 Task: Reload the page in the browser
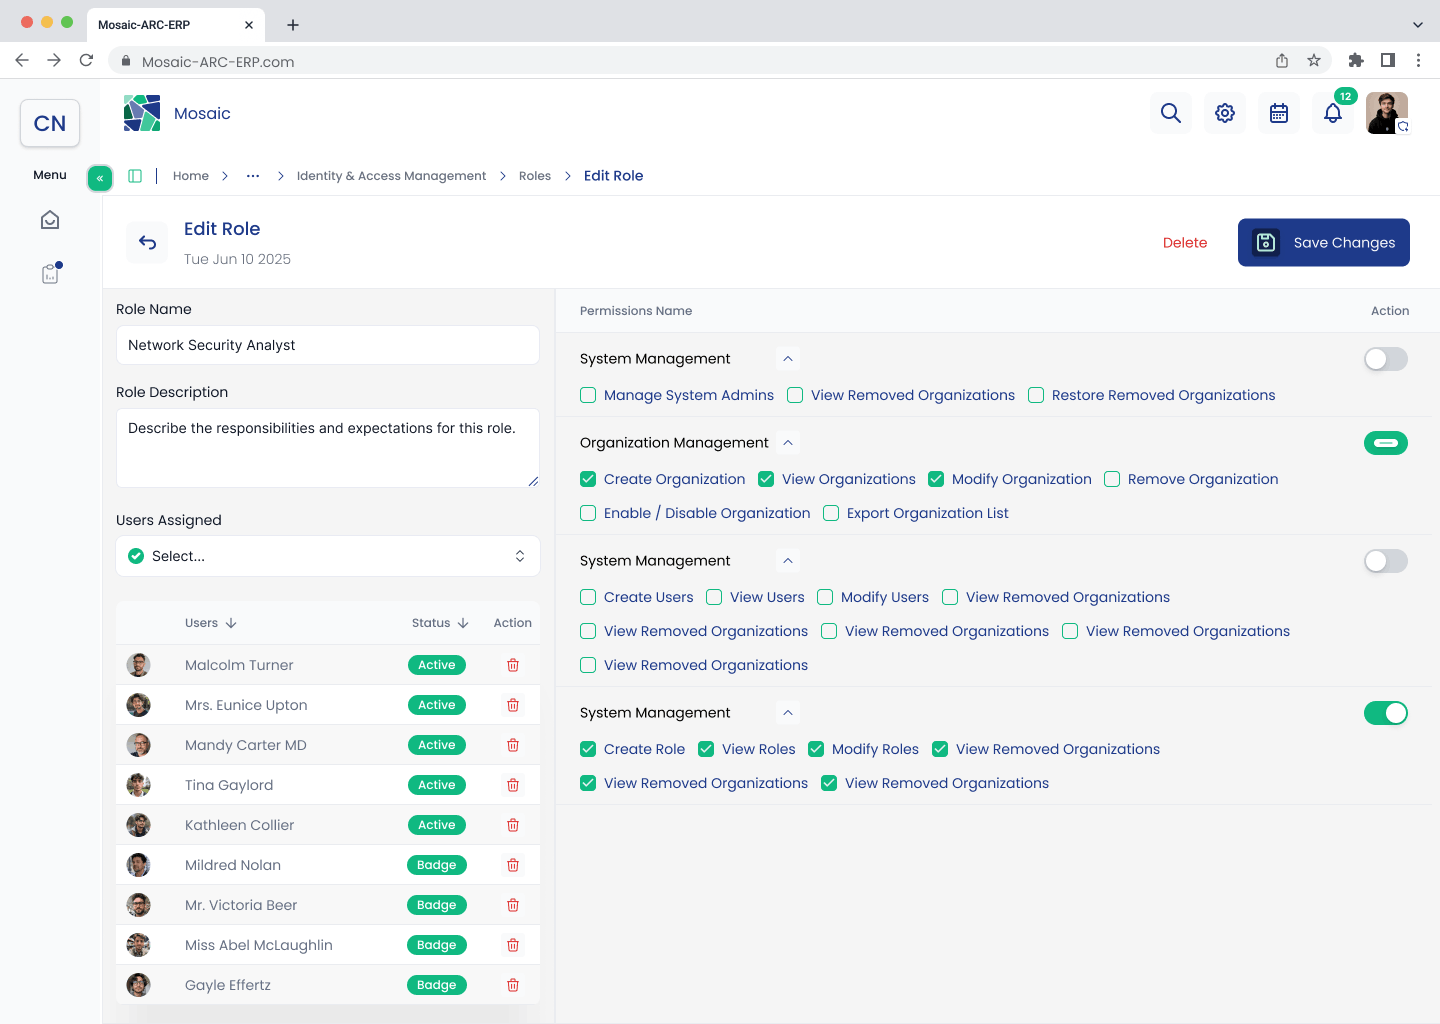click(86, 61)
